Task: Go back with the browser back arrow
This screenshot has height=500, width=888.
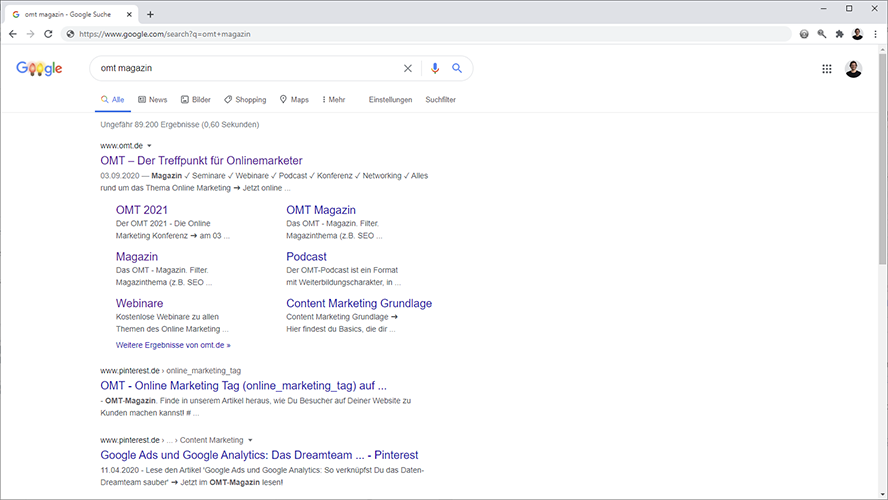Action: pos(12,34)
